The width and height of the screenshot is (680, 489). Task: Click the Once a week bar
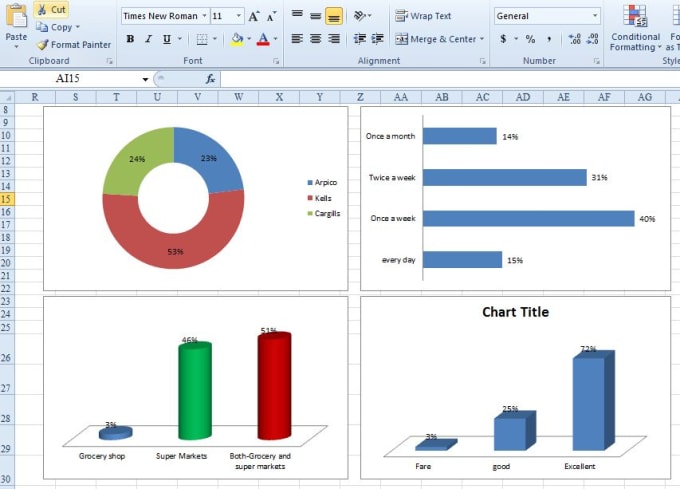(x=528, y=218)
